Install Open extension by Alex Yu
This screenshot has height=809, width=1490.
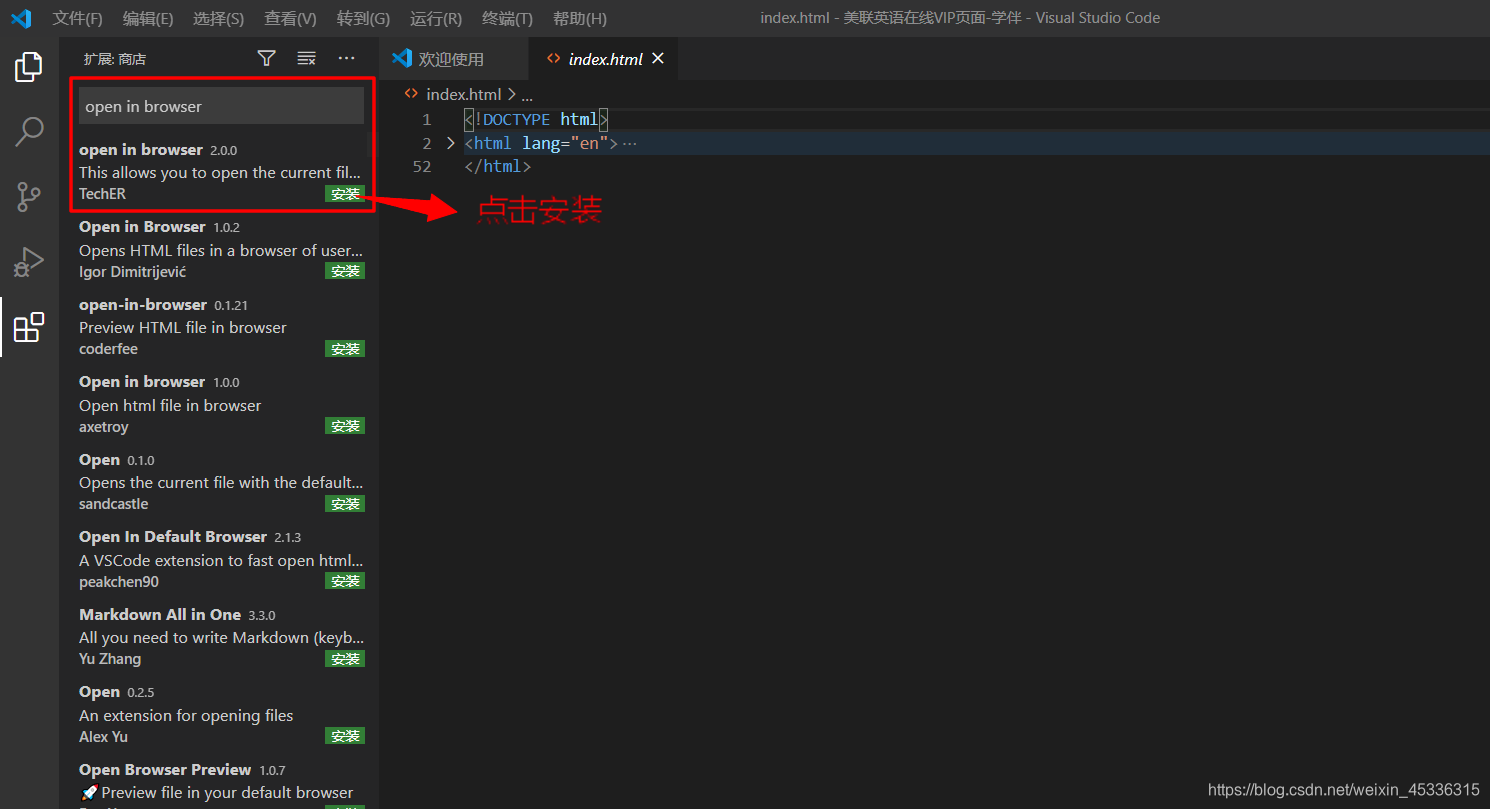click(345, 736)
